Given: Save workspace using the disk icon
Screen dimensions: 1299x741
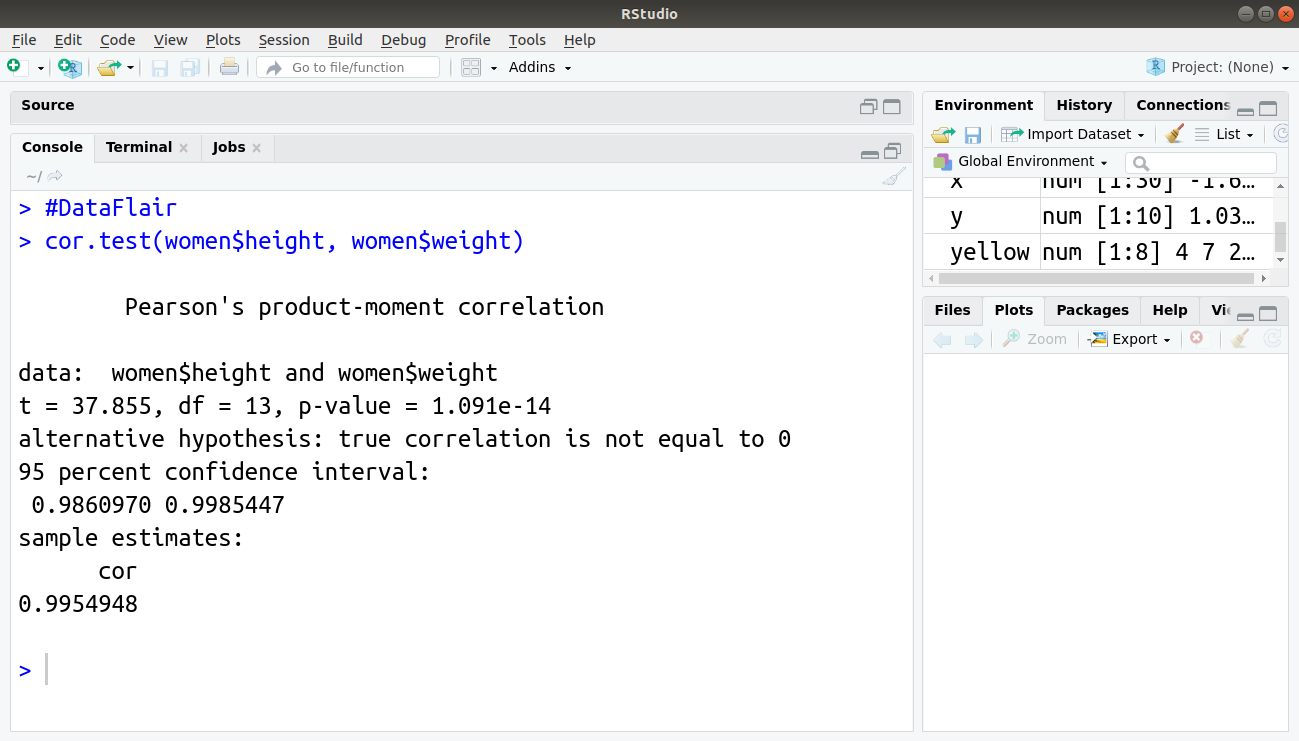Looking at the screenshot, I should point(972,133).
